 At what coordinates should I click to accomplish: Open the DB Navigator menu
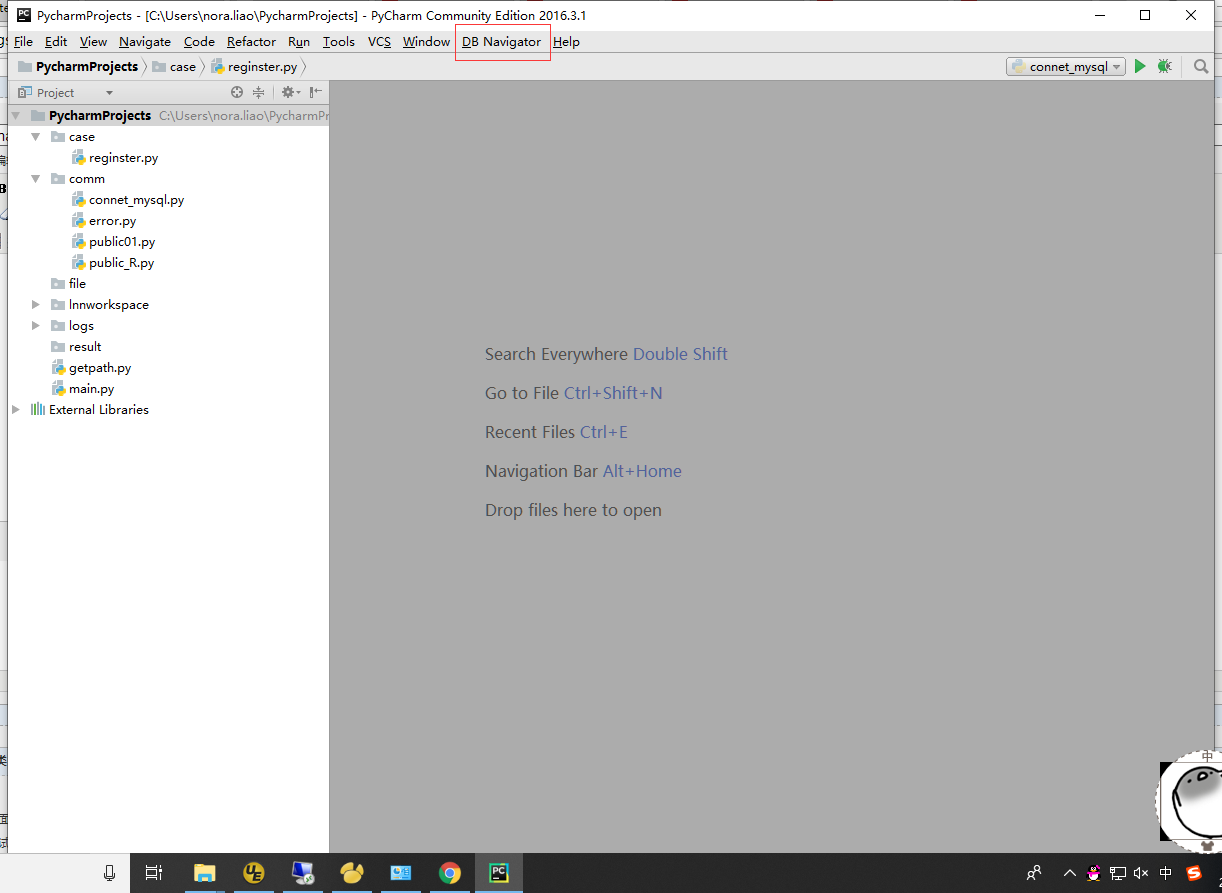(501, 42)
